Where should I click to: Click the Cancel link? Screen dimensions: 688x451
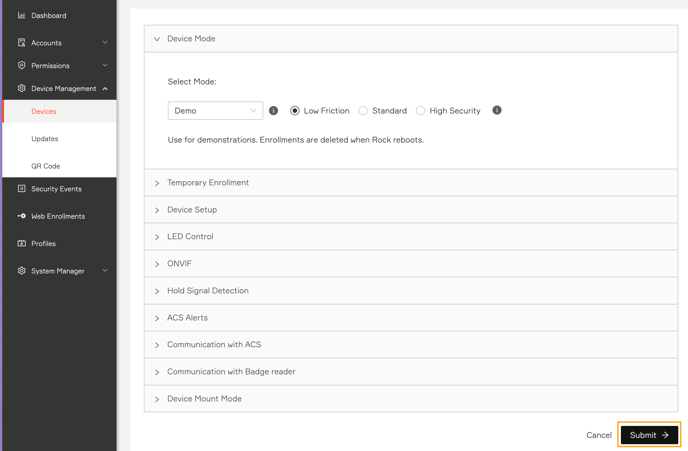(x=598, y=435)
